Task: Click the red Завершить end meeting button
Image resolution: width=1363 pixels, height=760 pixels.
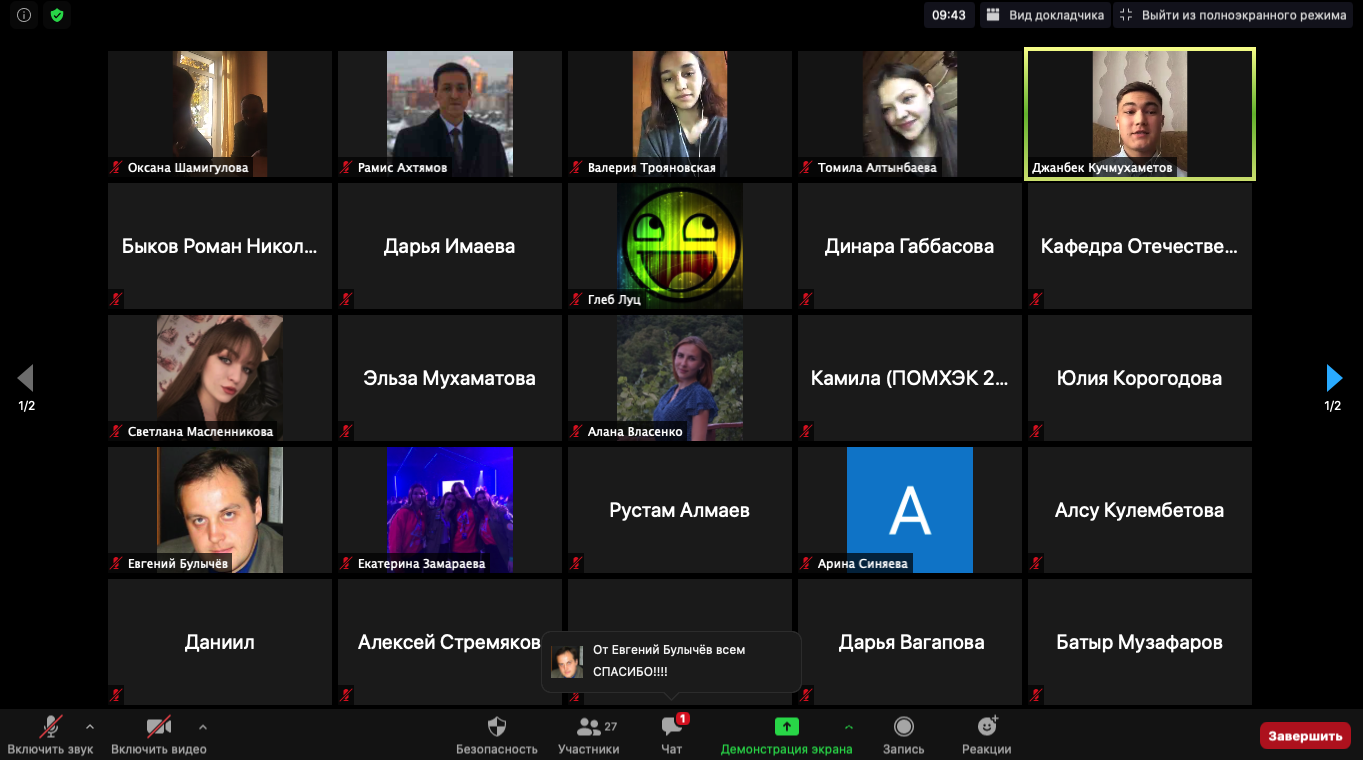Action: (x=1305, y=736)
